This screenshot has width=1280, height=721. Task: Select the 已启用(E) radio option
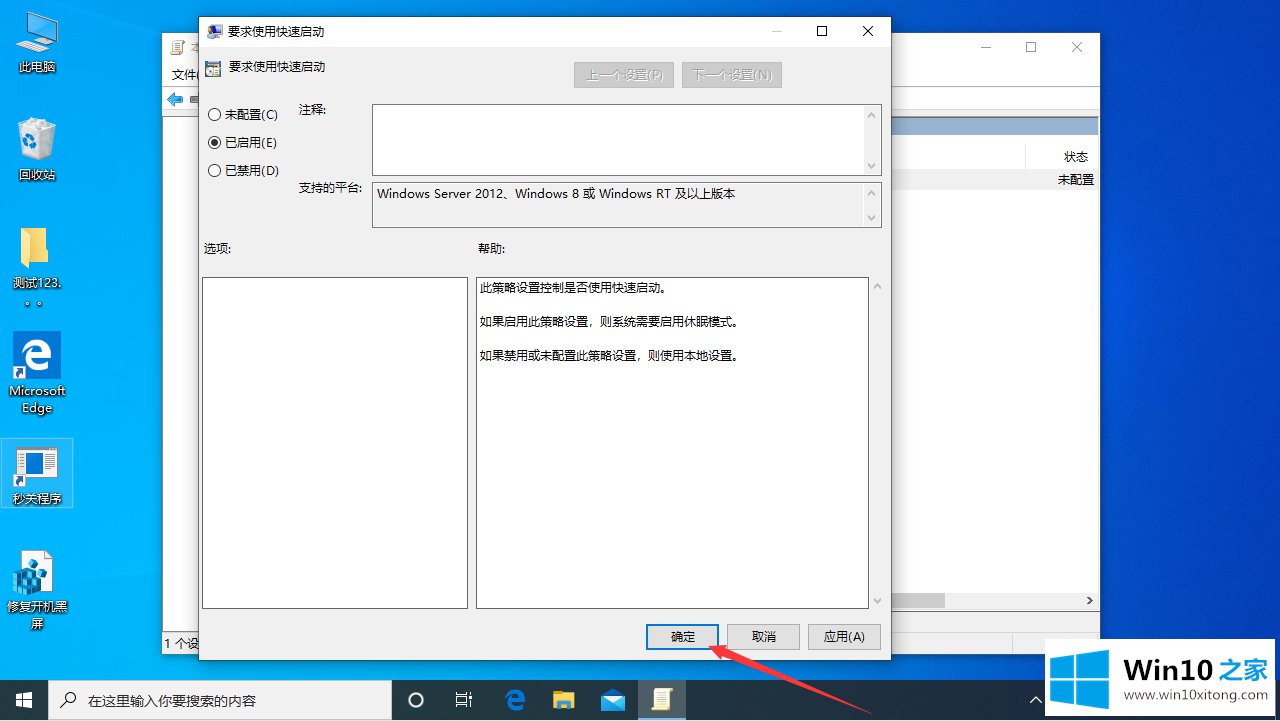tap(242, 143)
